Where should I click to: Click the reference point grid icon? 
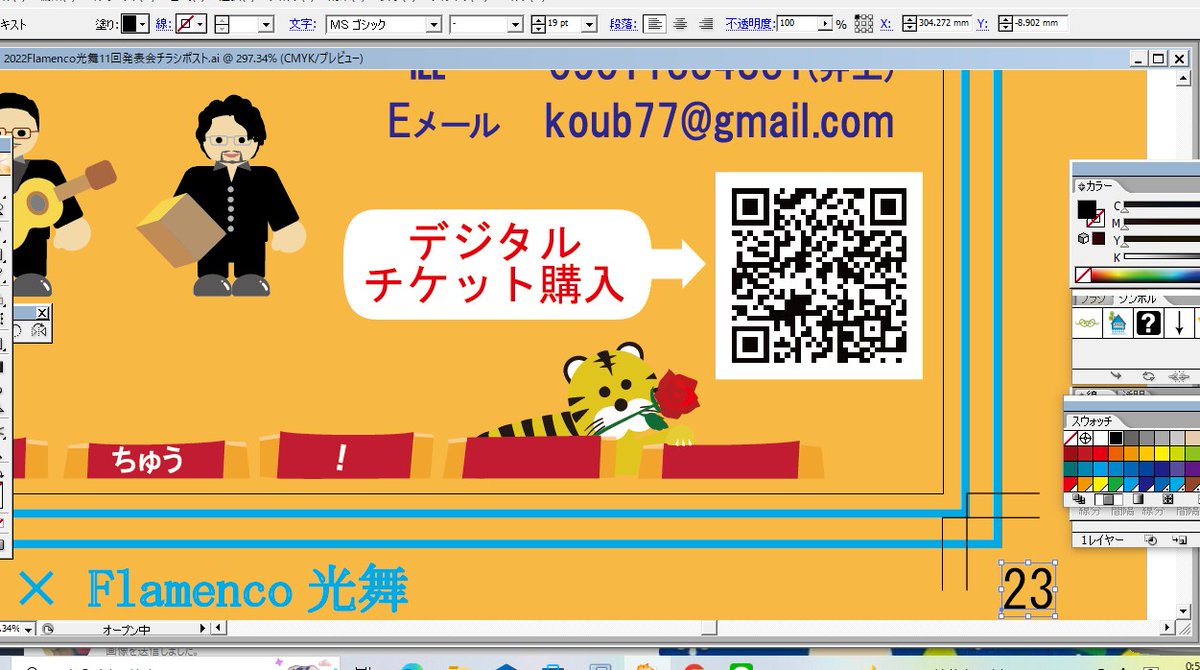(x=863, y=23)
